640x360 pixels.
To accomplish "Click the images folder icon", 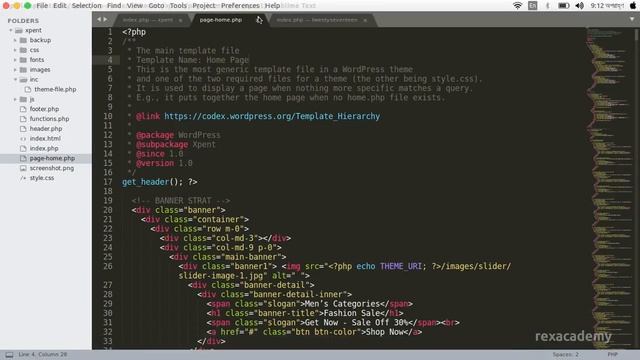I will tap(23, 70).
